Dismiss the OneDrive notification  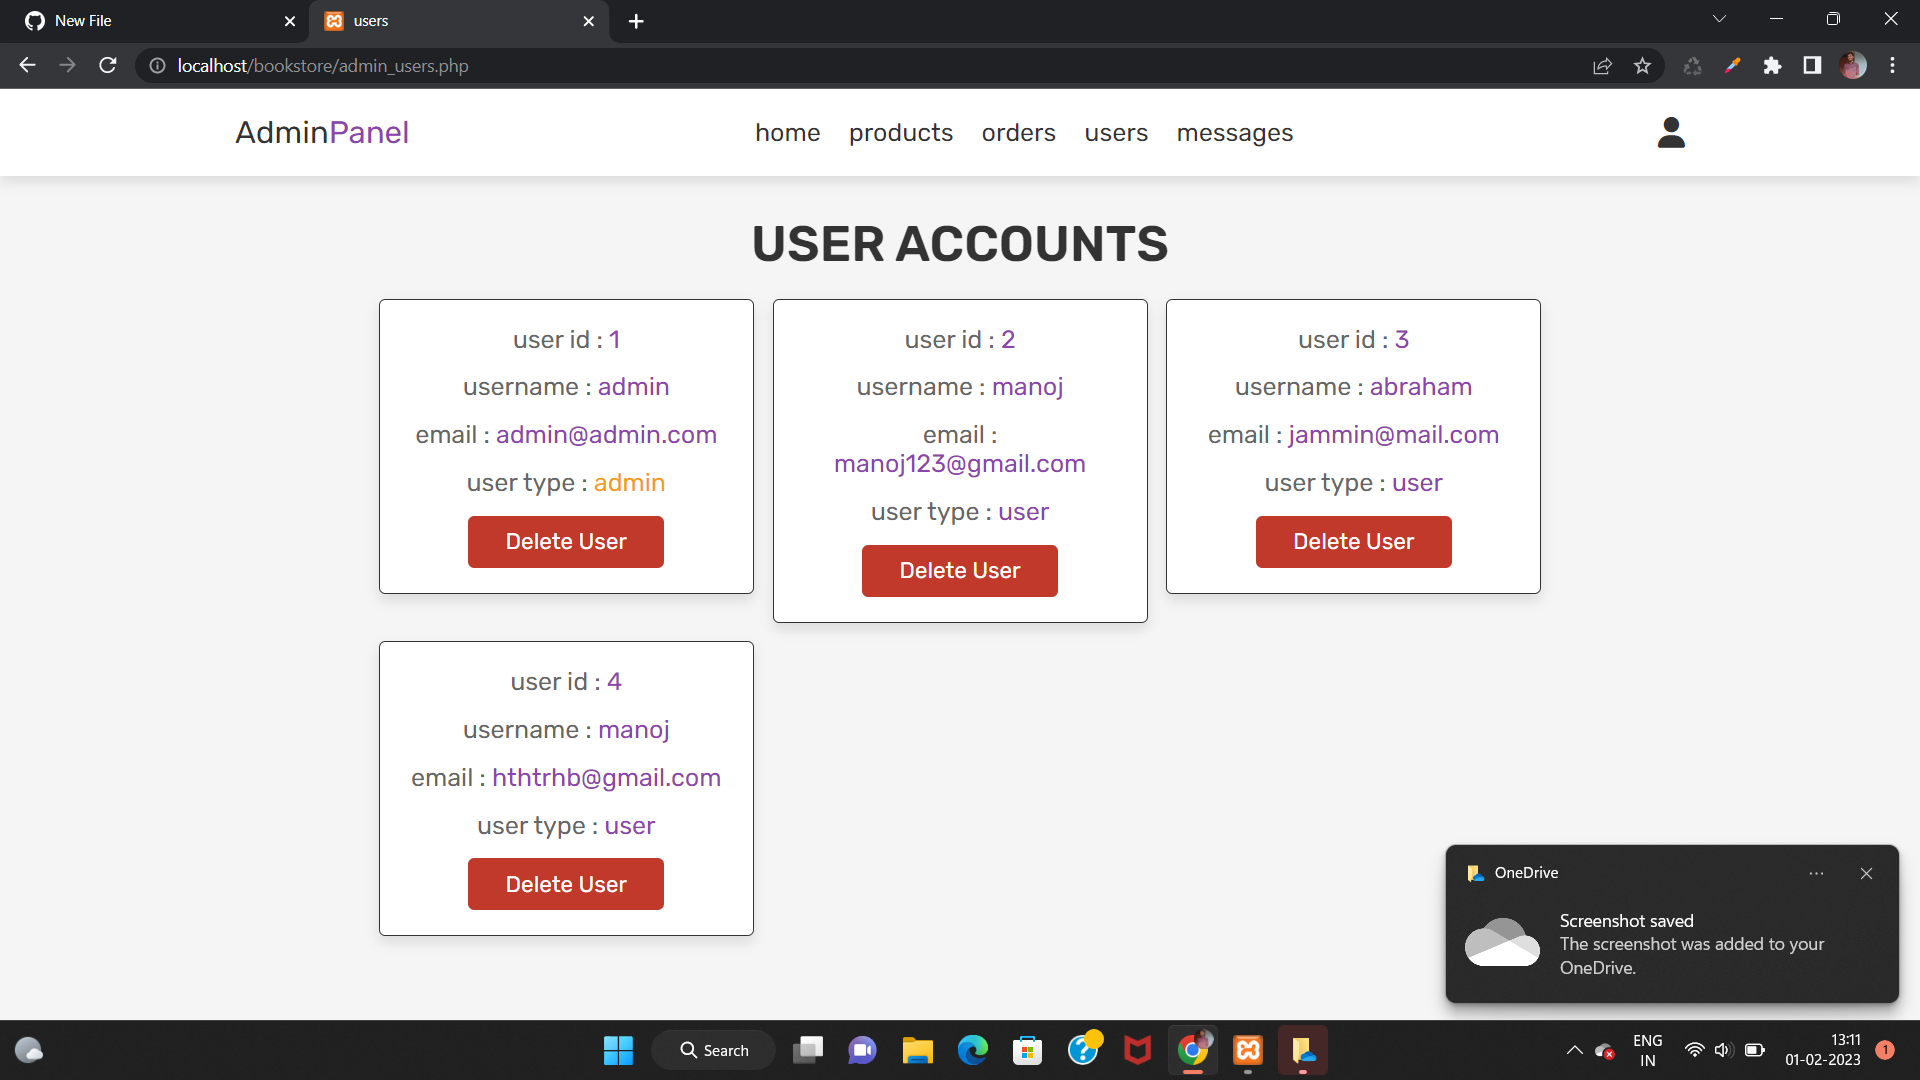click(x=1866, y=873)
